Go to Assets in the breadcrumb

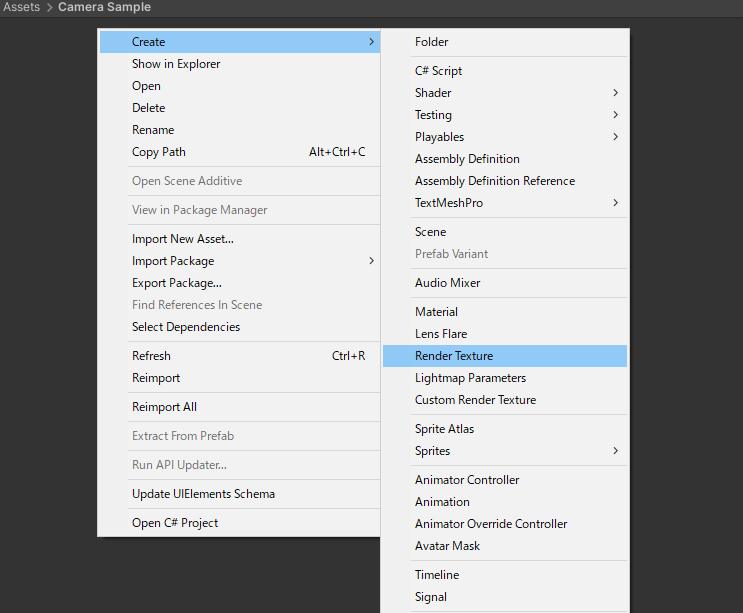coord(21,7)
